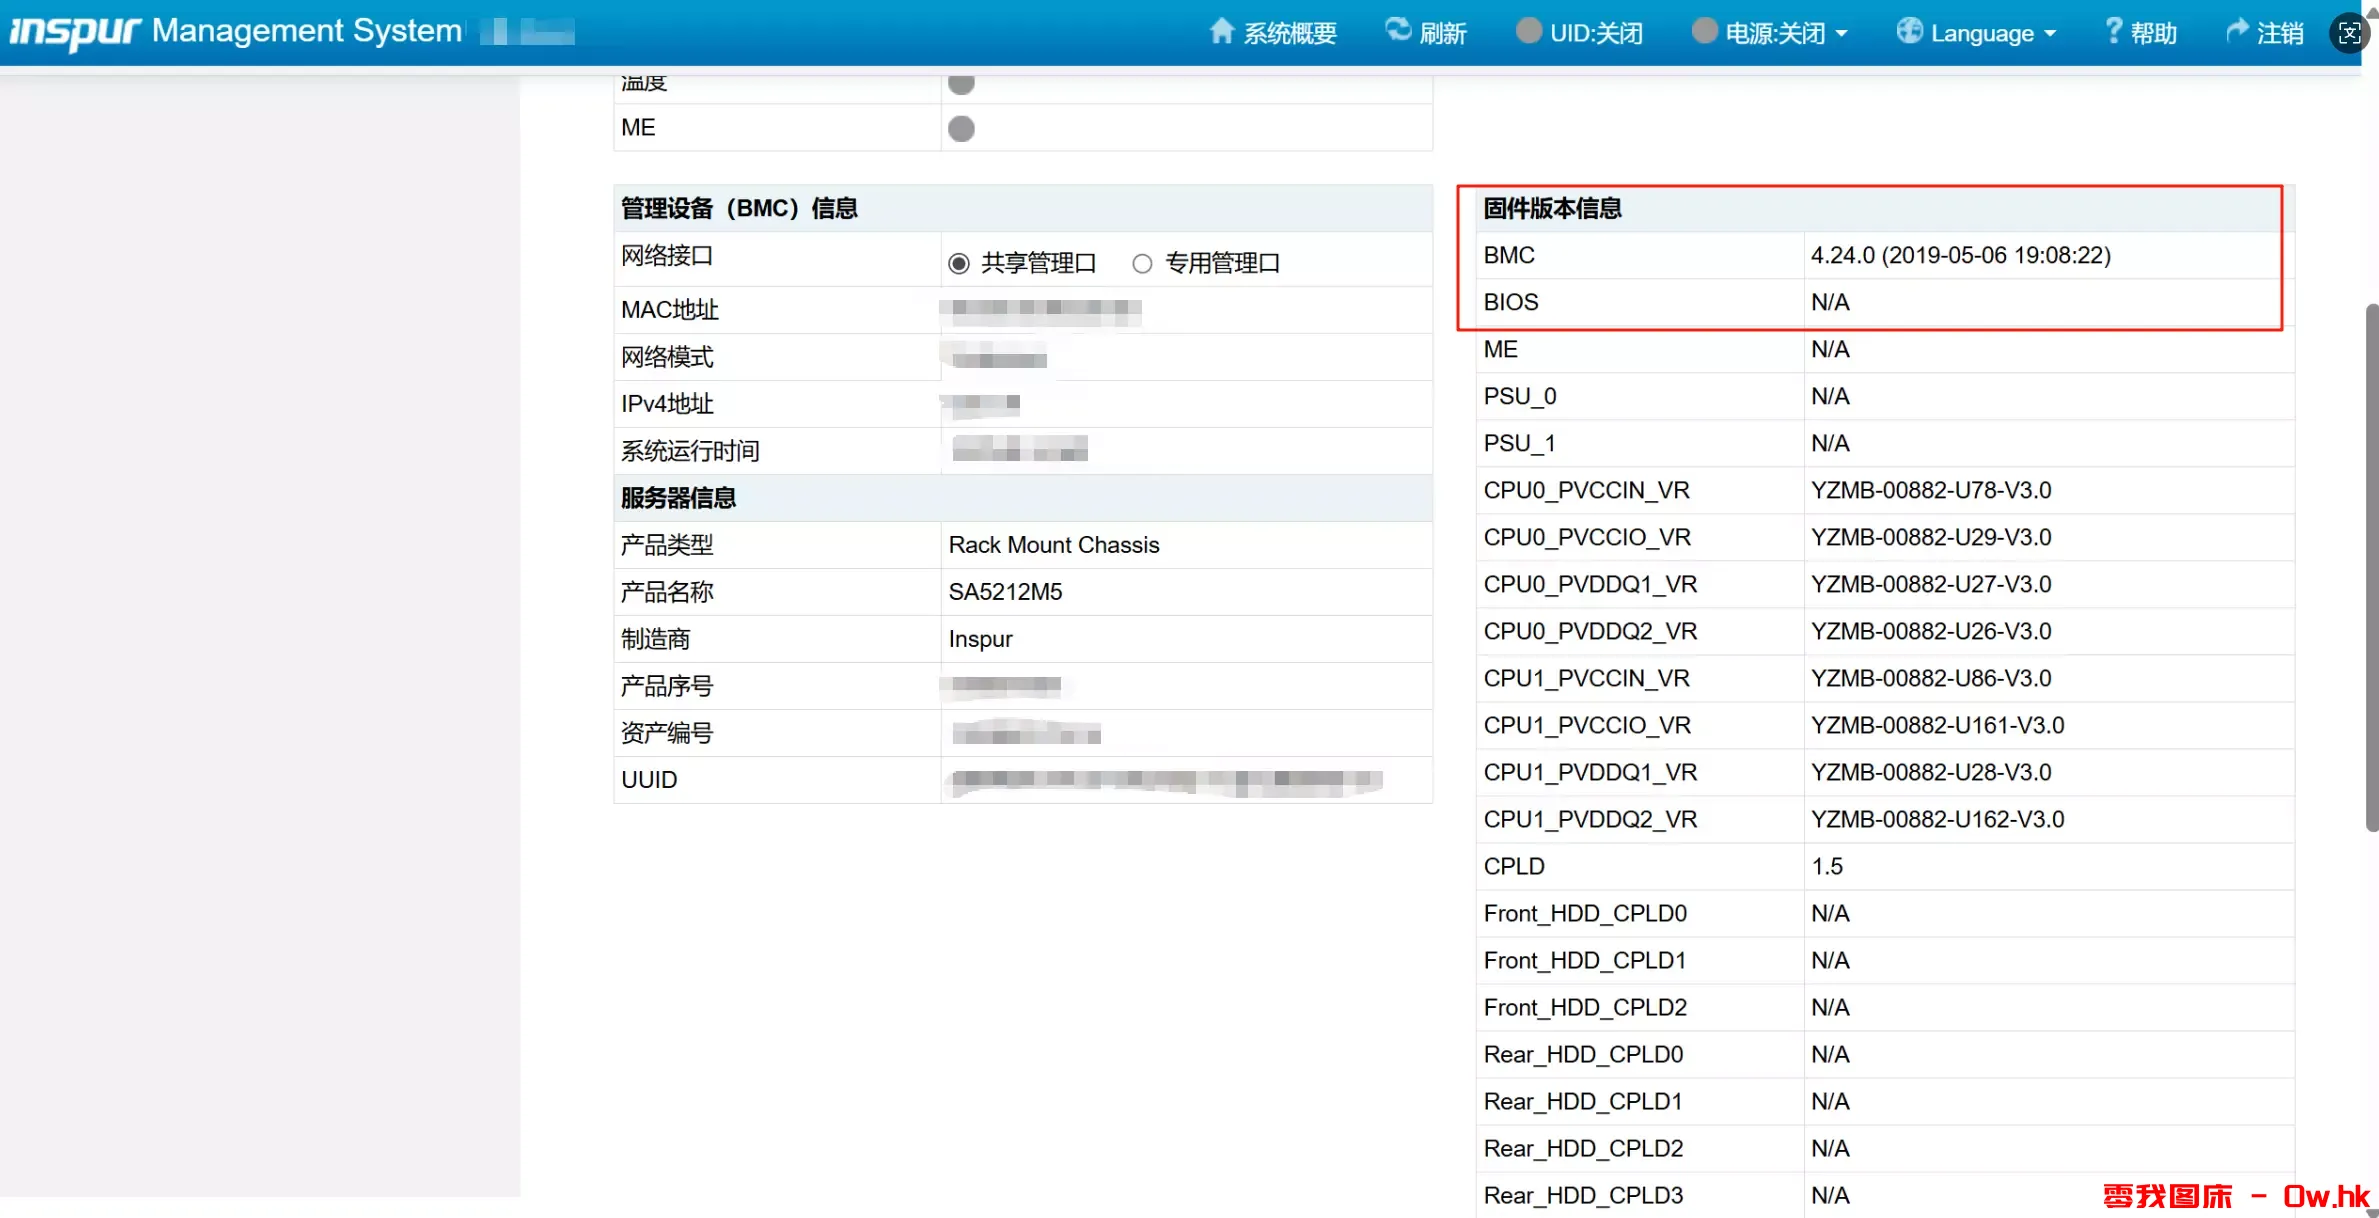
Task: Click the question mark help icon
Action: point(2113,31)
